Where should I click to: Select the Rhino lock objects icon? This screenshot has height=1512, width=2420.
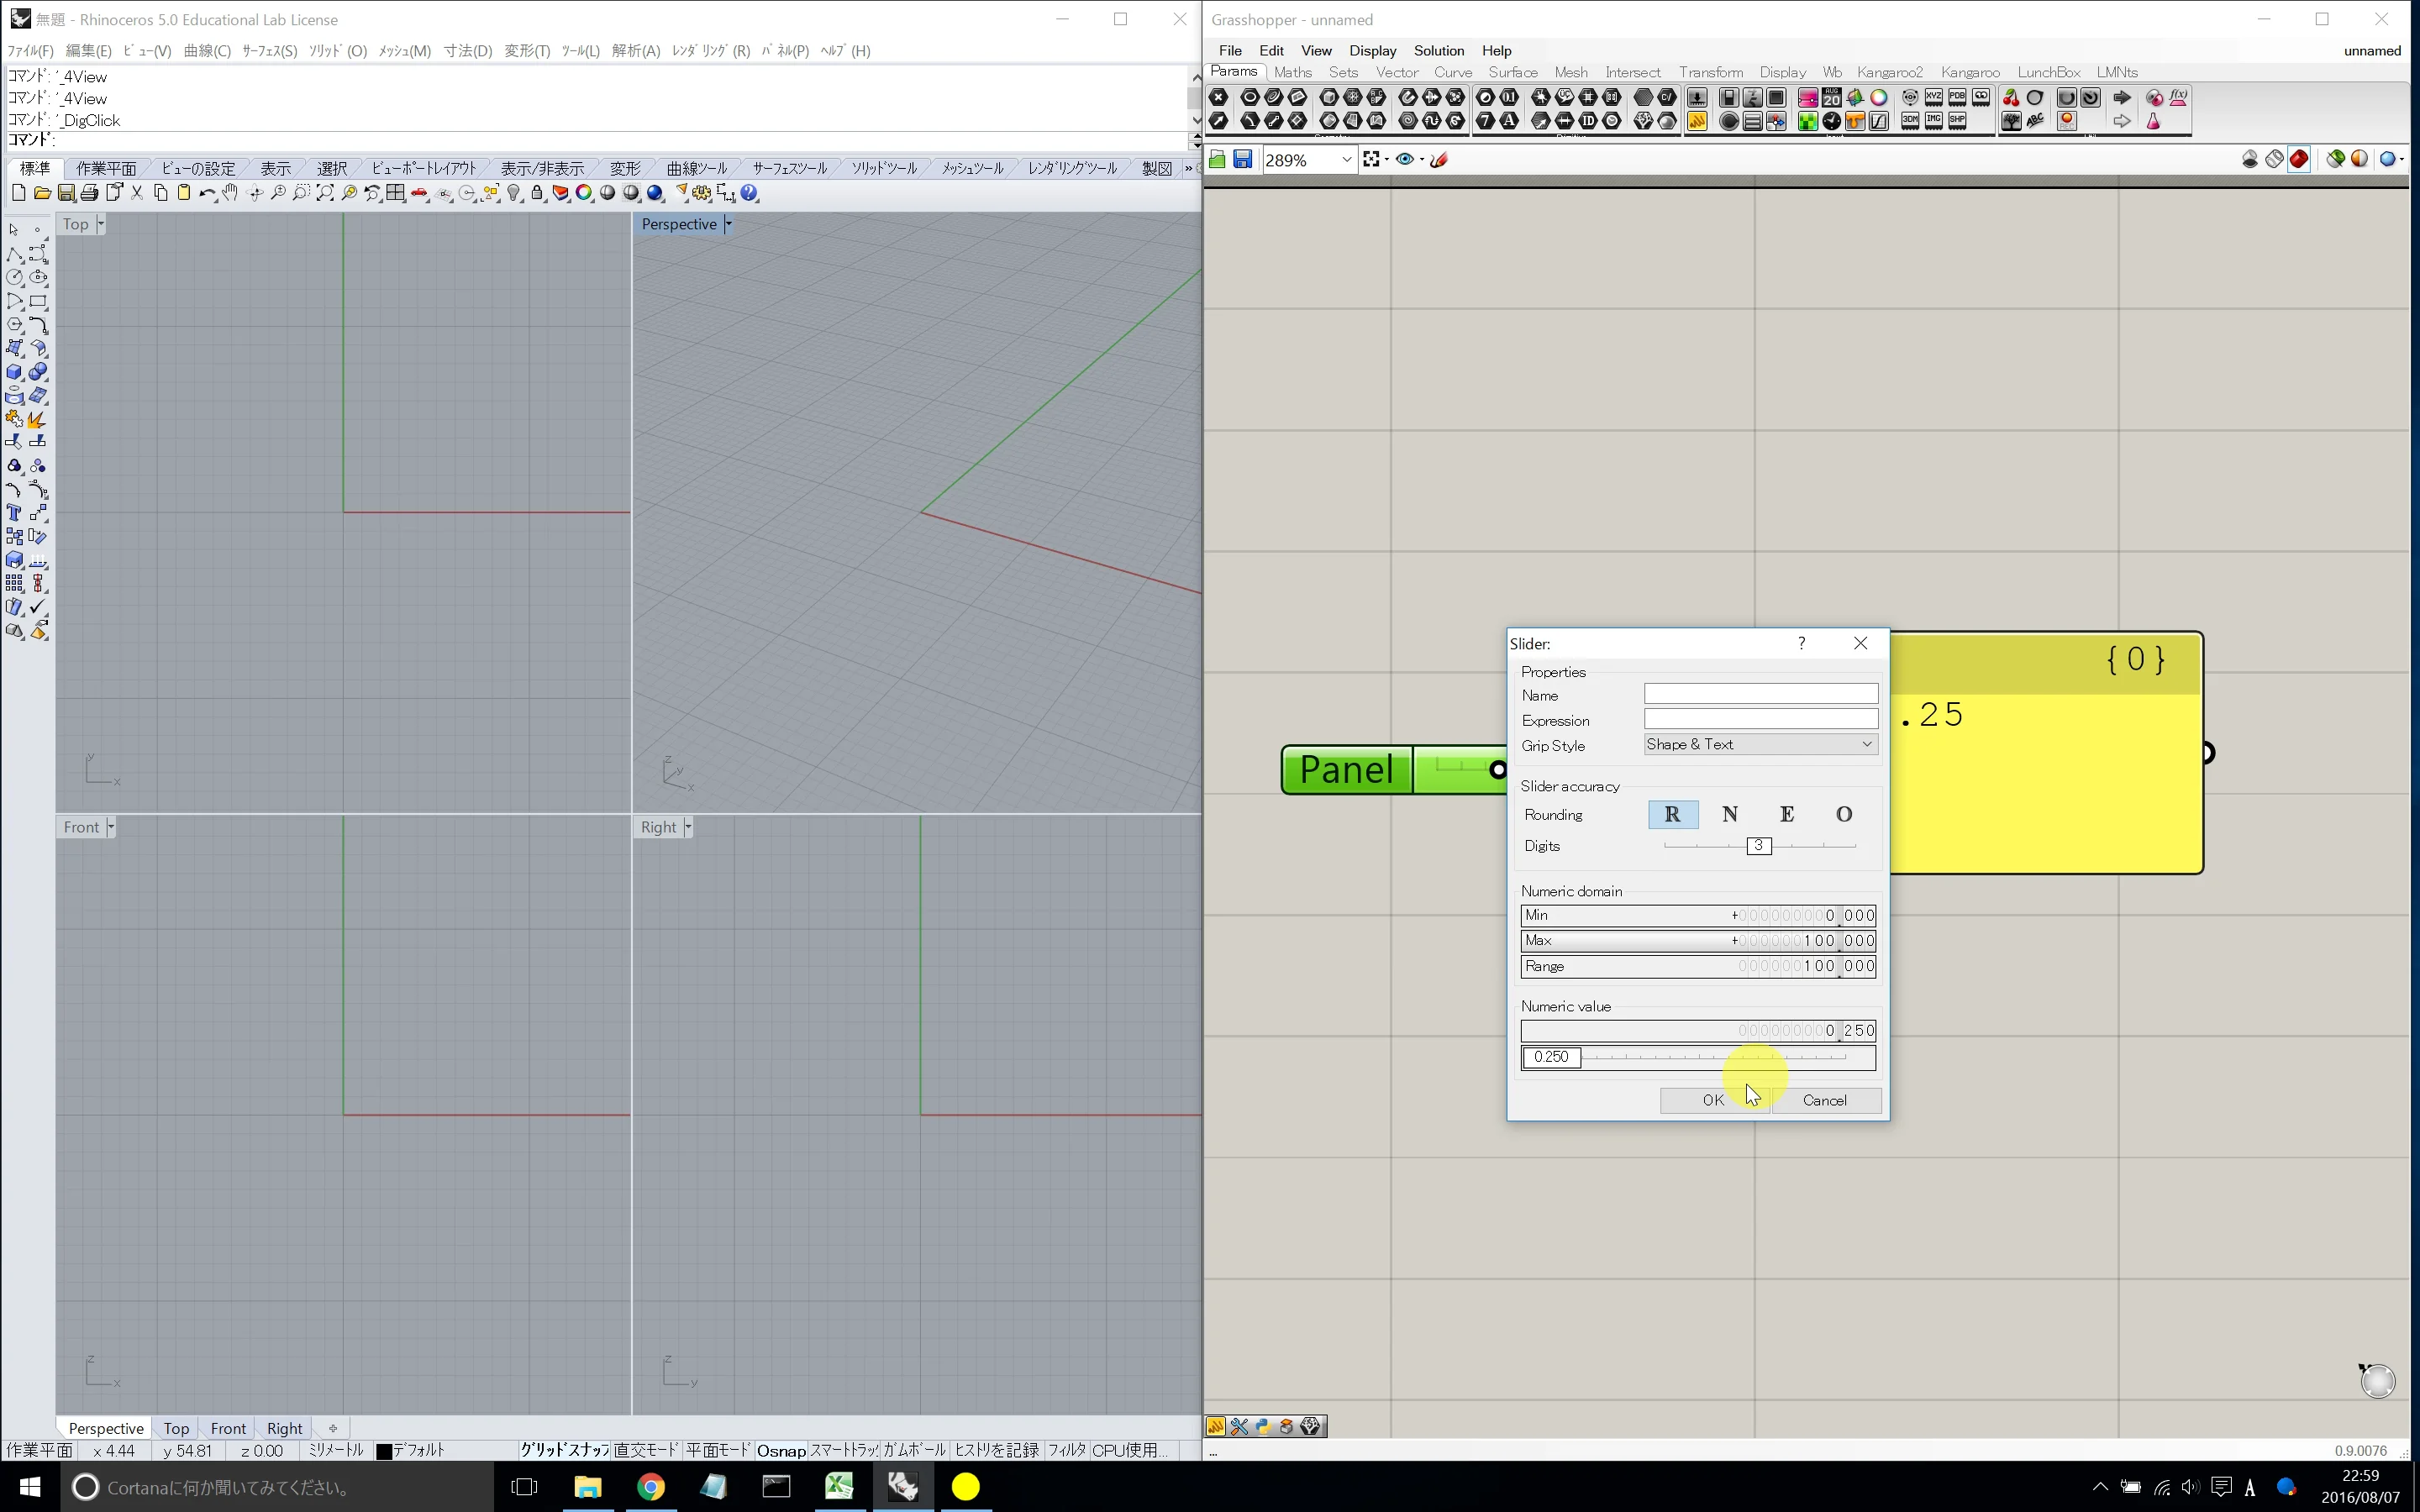tap(538, 193)
